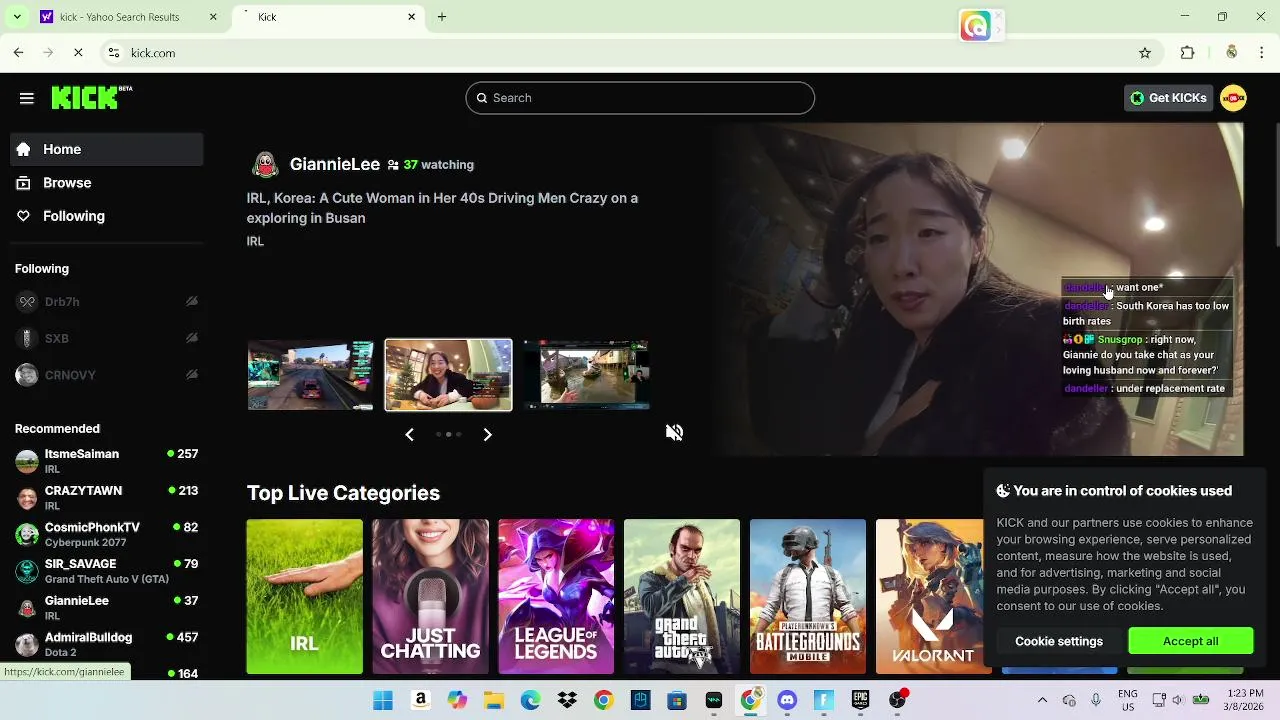Click CosmicPhonkTV's avatar icon

tap(27, 534)
